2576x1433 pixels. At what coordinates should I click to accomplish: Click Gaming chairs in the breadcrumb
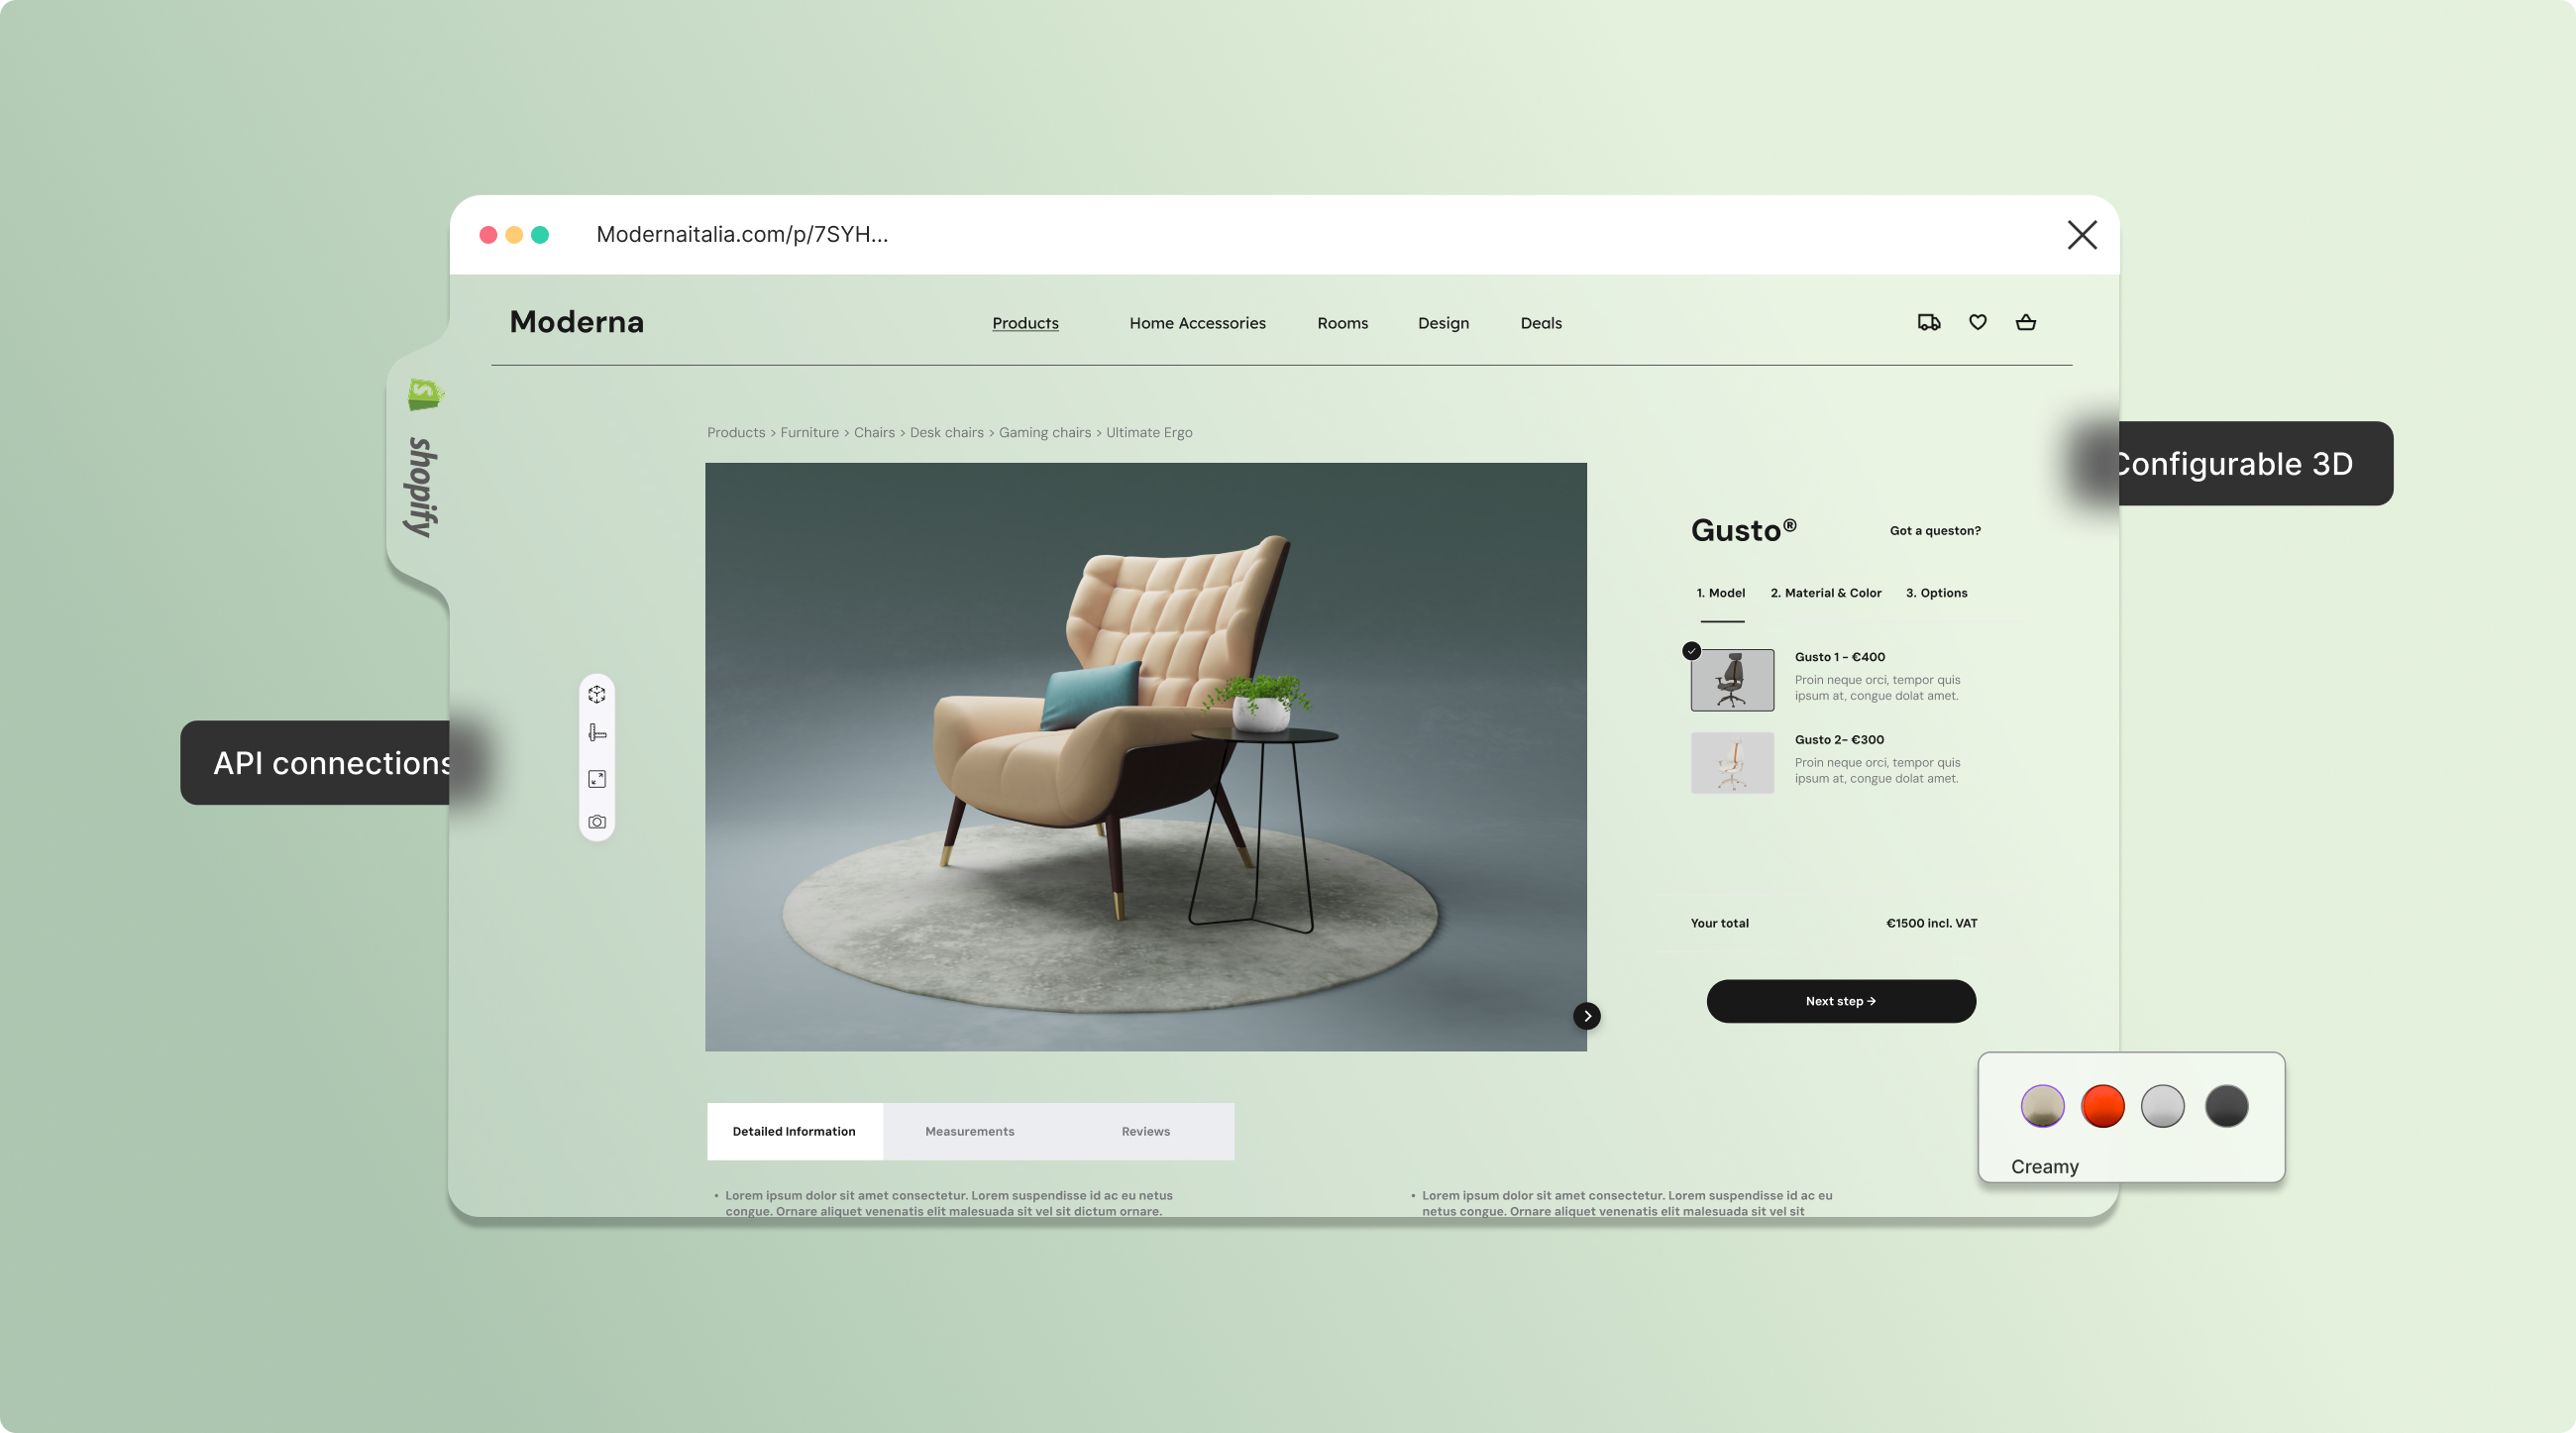(1044, 433)
